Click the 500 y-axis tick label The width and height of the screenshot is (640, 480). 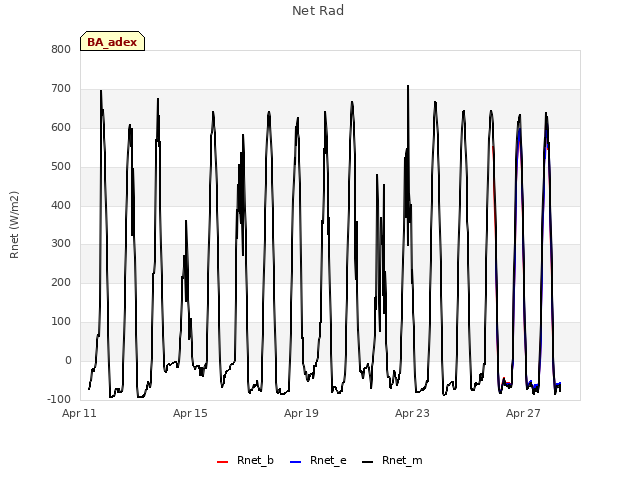[61, 167]
